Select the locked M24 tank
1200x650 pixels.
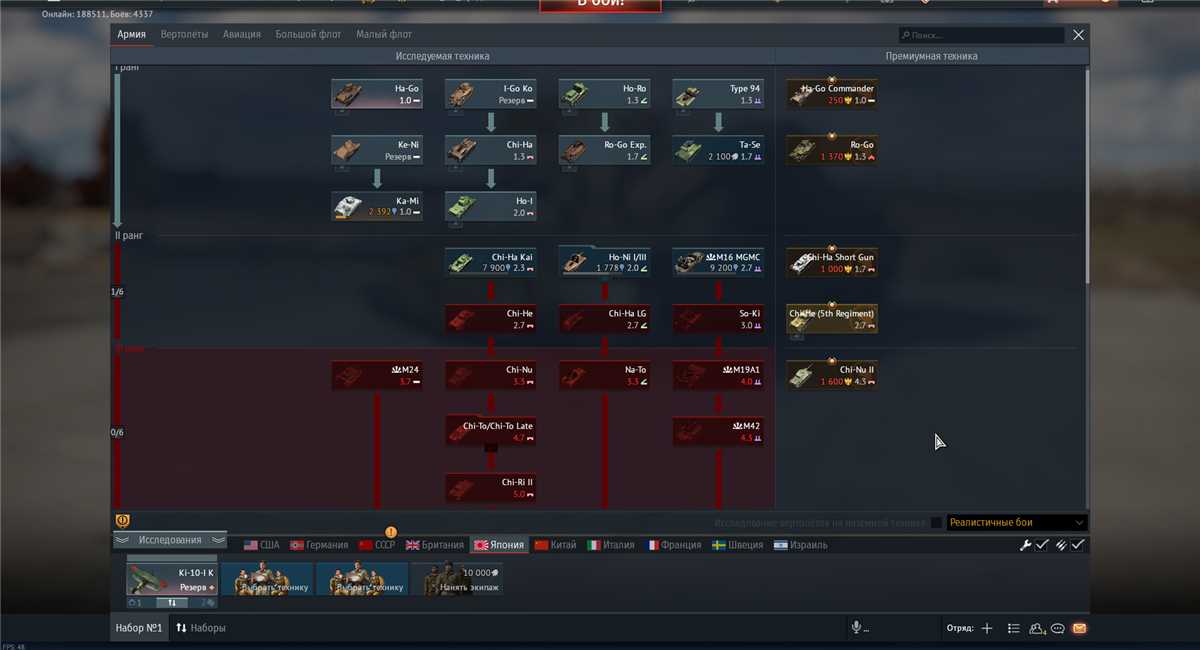(377, 375)
